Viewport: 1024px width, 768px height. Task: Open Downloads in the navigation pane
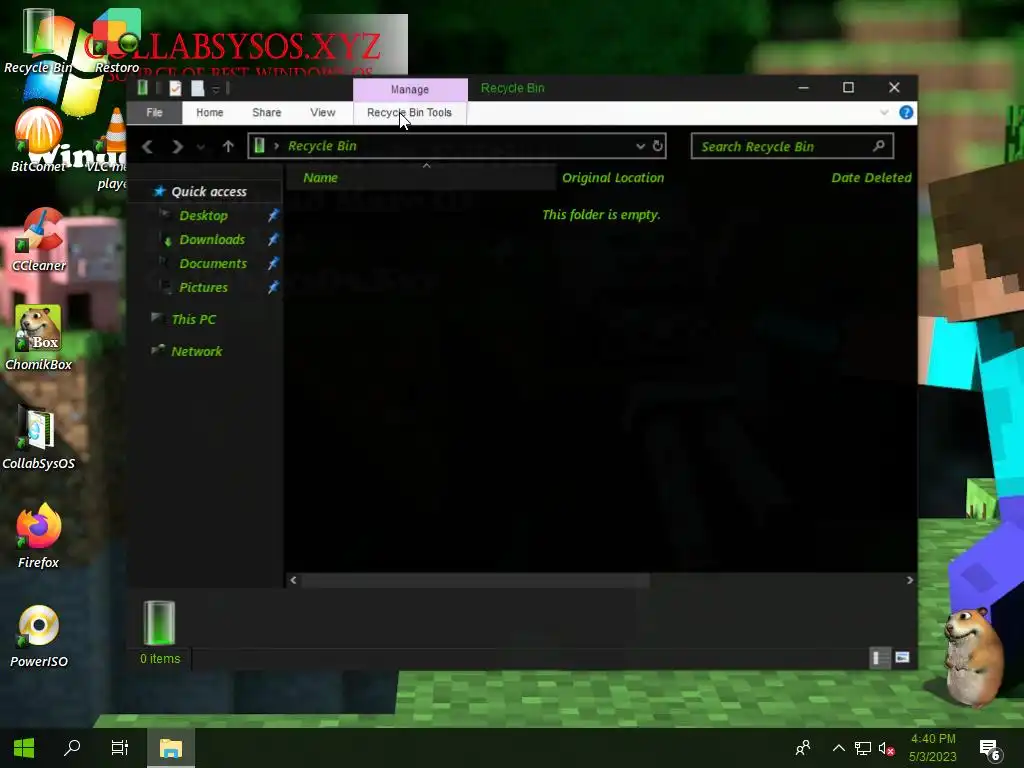[212, 240]
